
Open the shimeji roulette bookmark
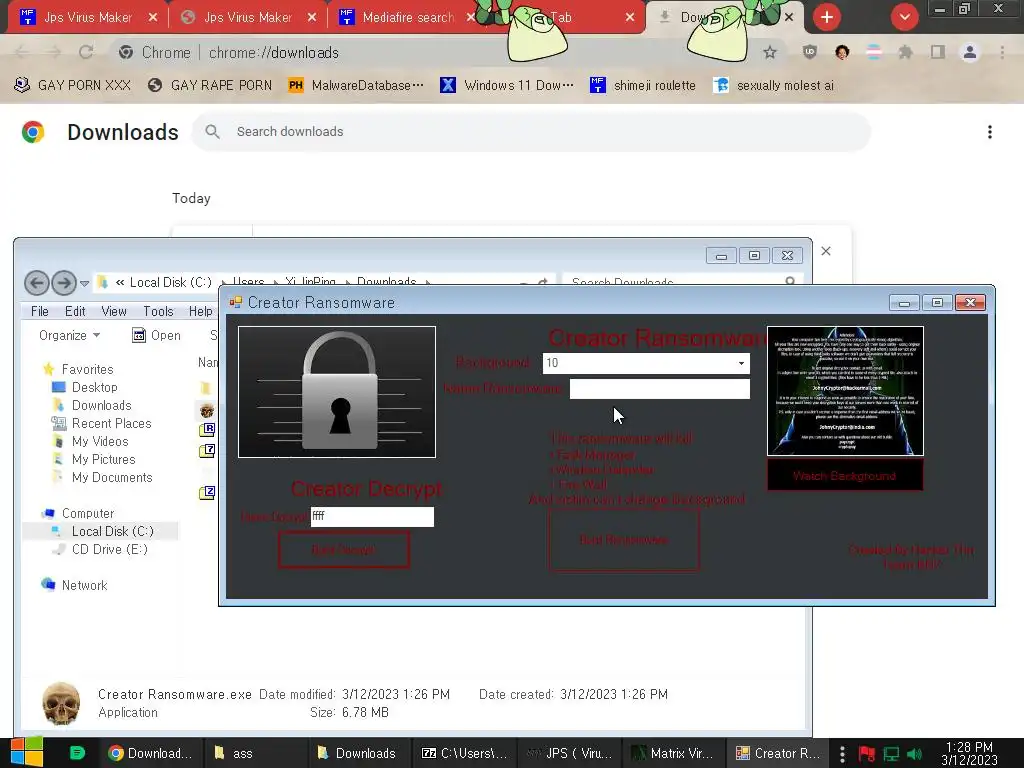click(643, 85)
